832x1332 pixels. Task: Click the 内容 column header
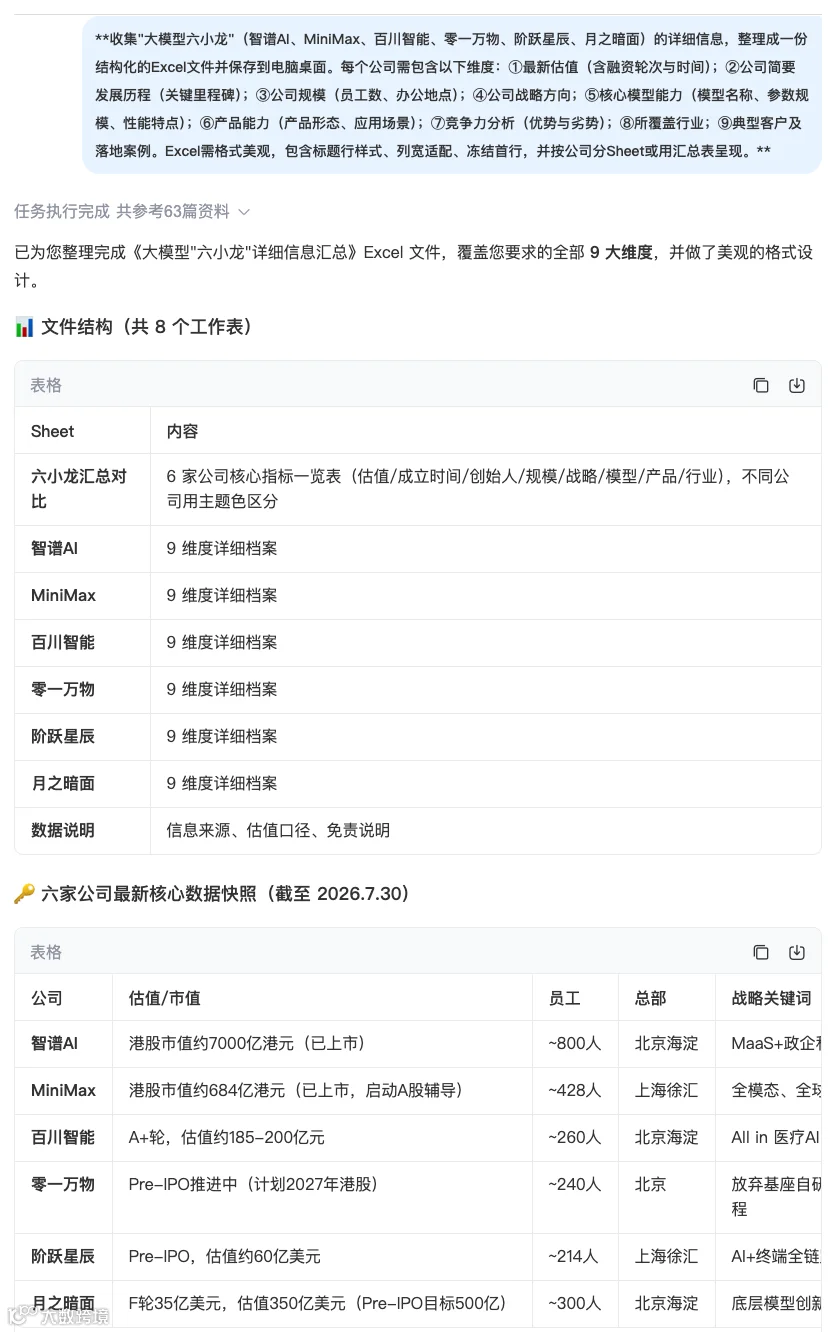486,431
